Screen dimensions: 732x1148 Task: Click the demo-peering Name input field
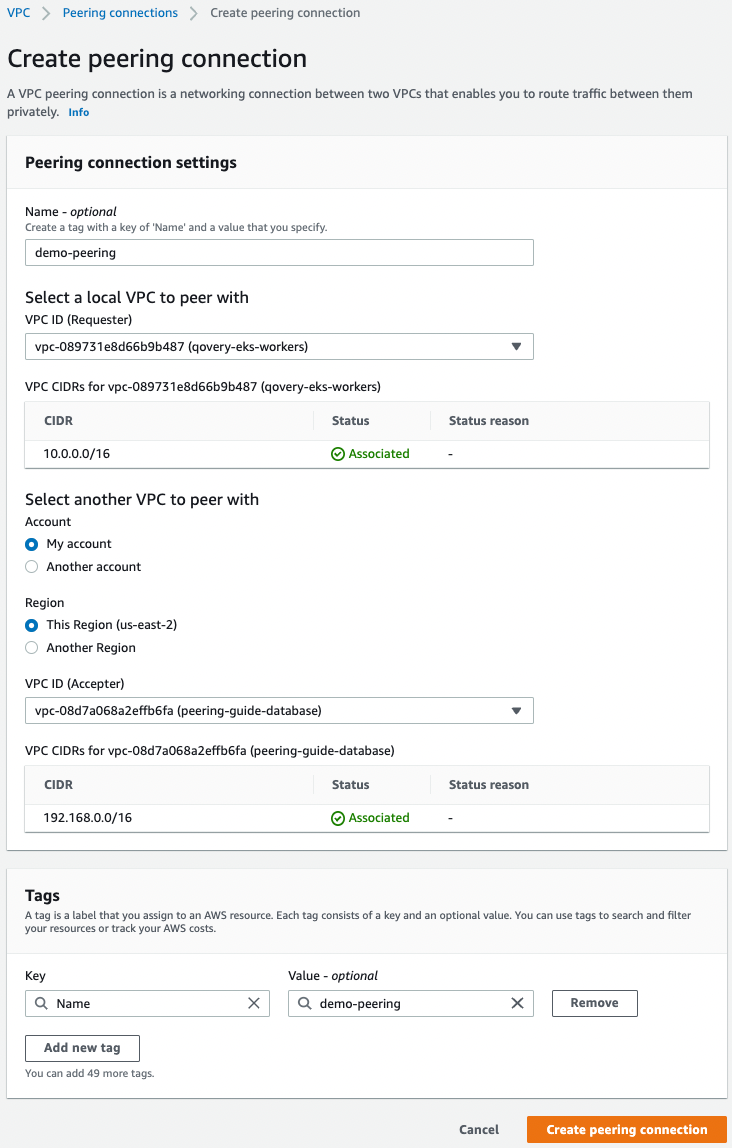pos(279,252)
